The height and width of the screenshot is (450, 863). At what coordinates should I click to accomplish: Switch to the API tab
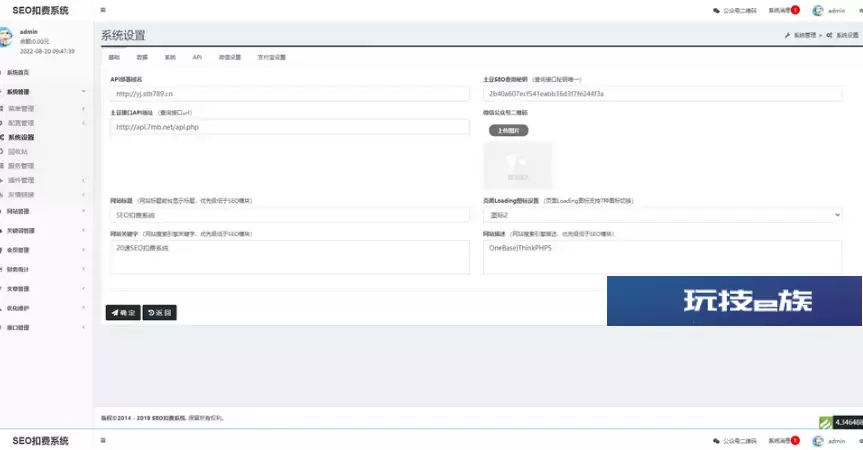tap(197, 57)
